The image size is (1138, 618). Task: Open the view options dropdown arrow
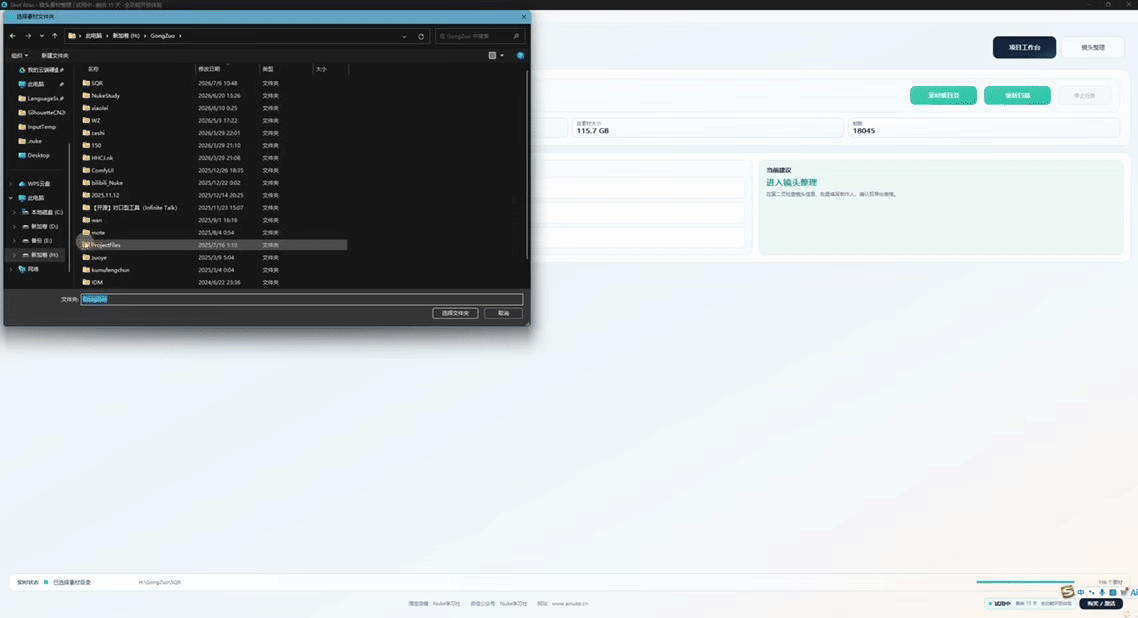point(502,55)
